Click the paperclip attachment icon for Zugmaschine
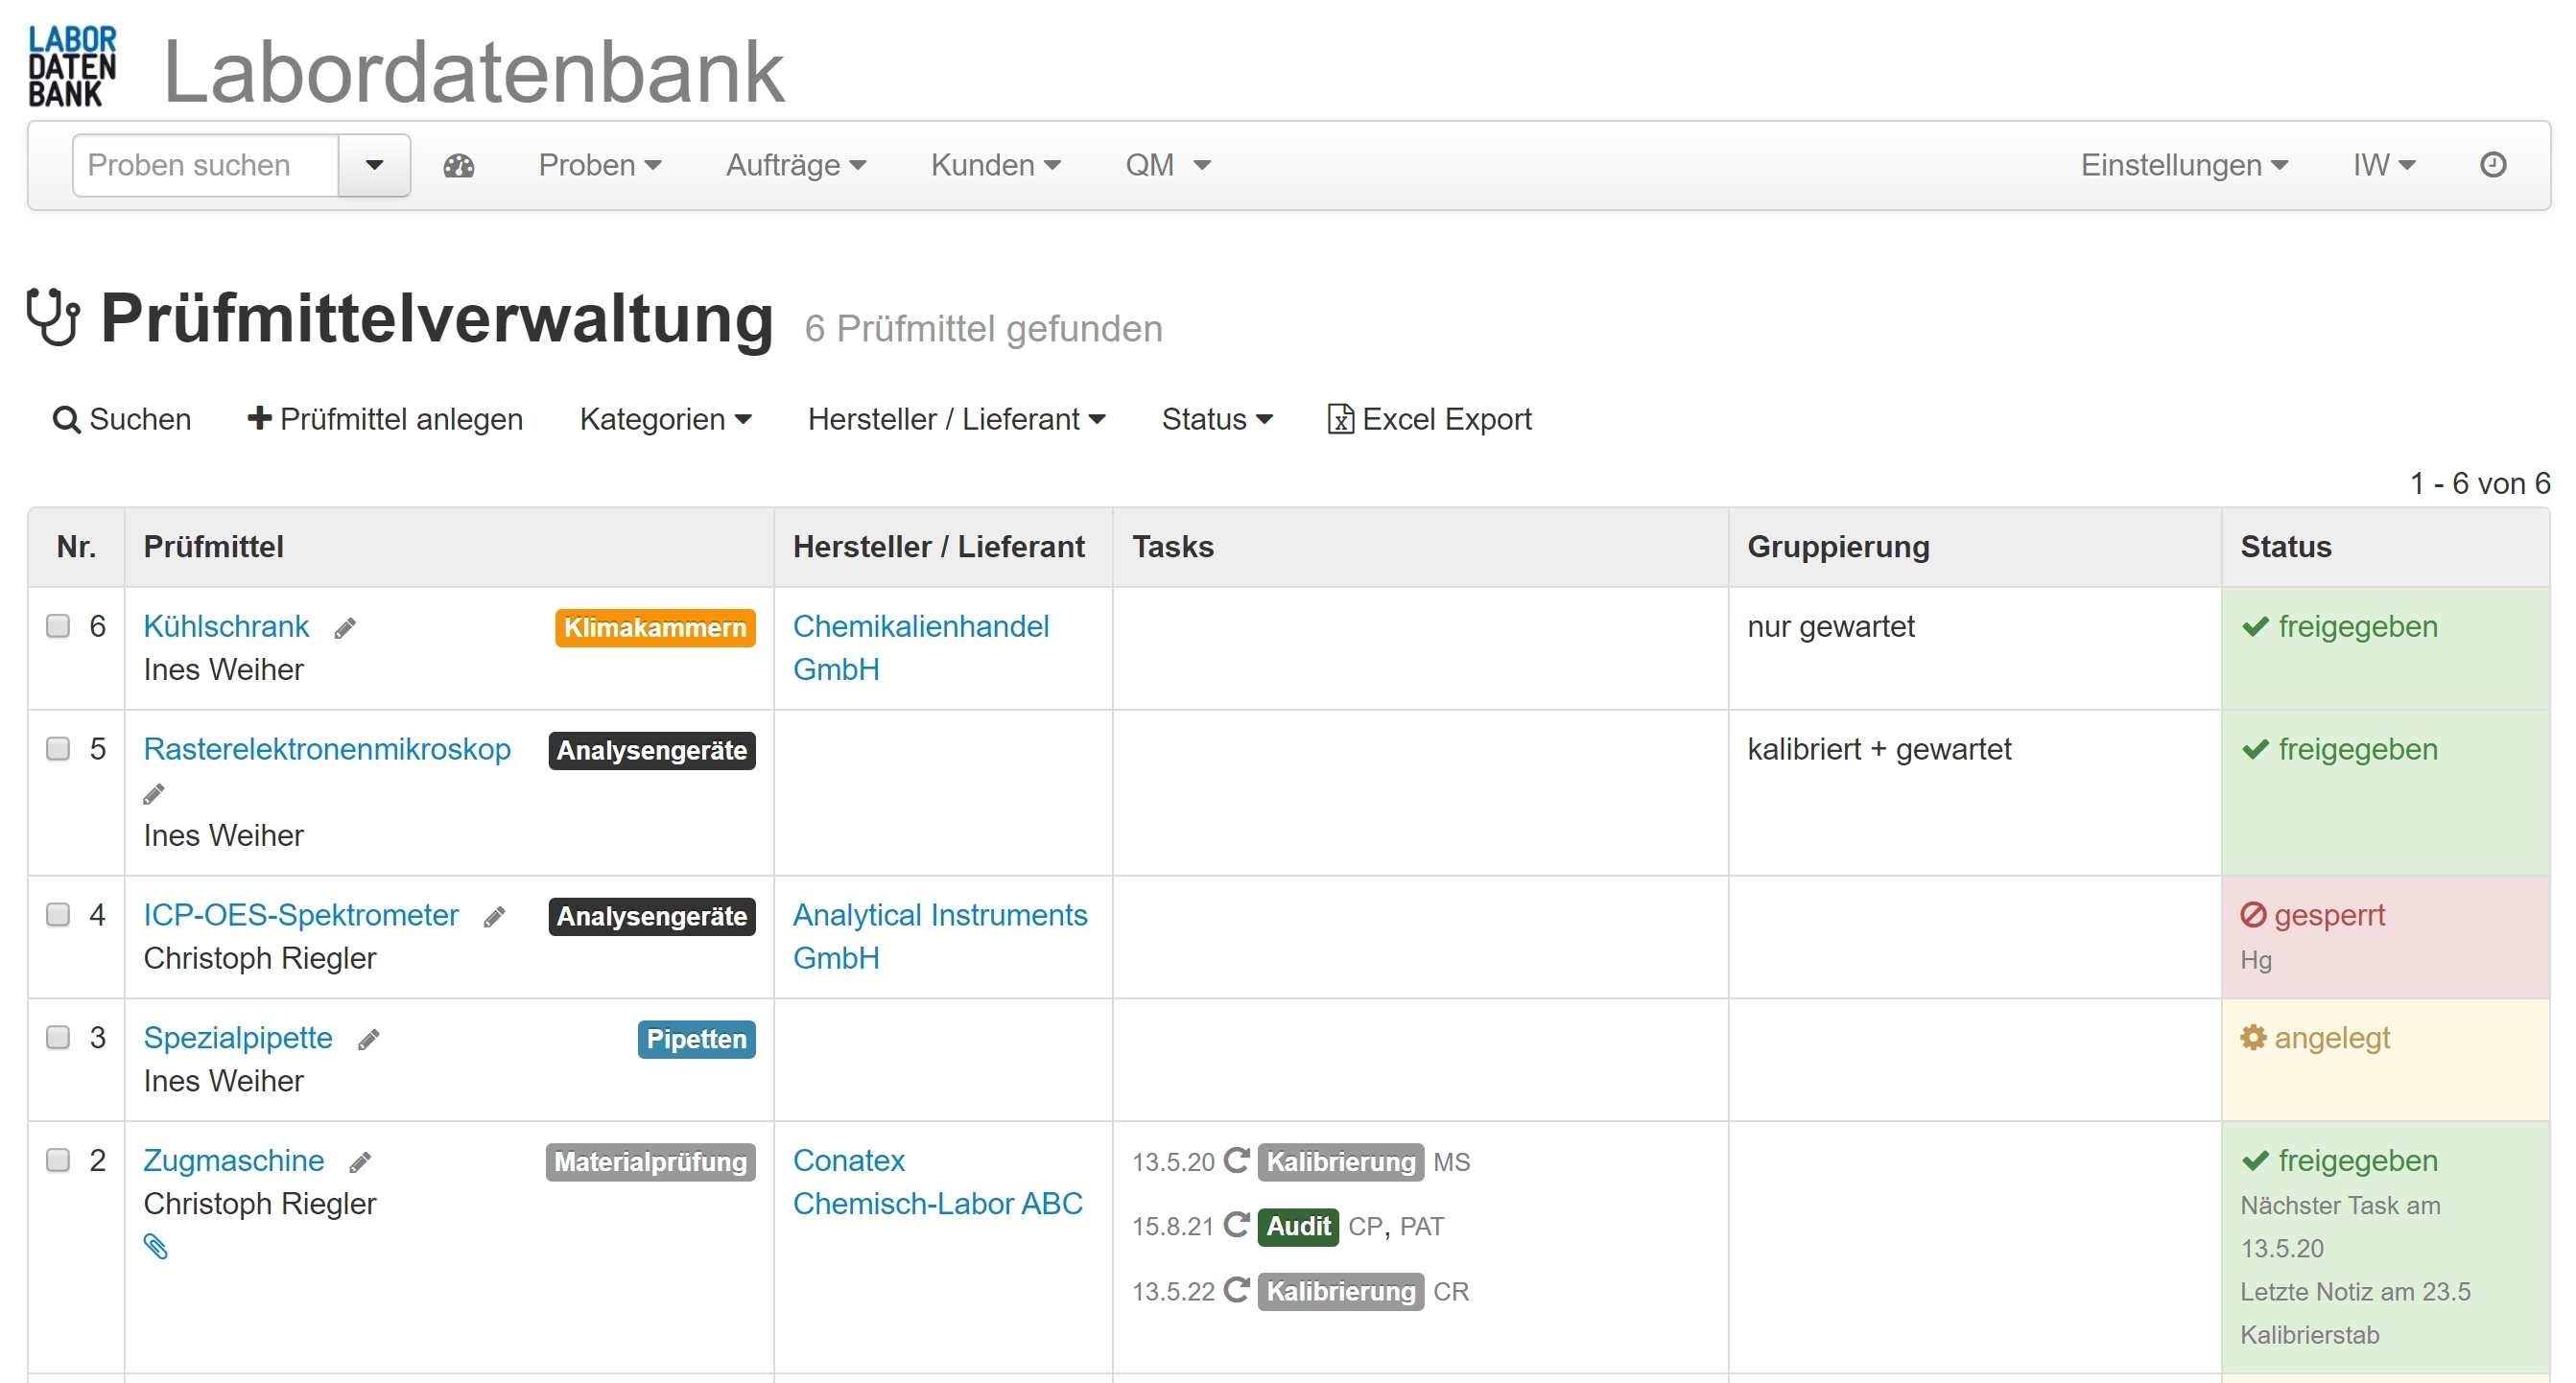2576x1383 pixels. coord(155,1246)
